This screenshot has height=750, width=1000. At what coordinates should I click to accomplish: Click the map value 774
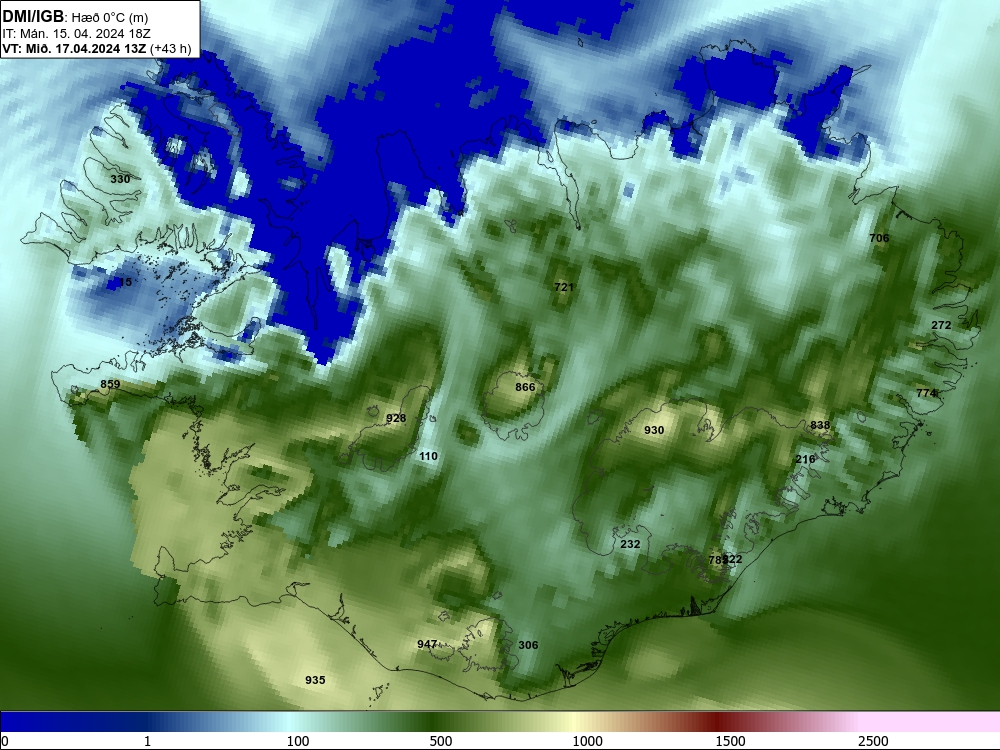[x=926, y=393]
